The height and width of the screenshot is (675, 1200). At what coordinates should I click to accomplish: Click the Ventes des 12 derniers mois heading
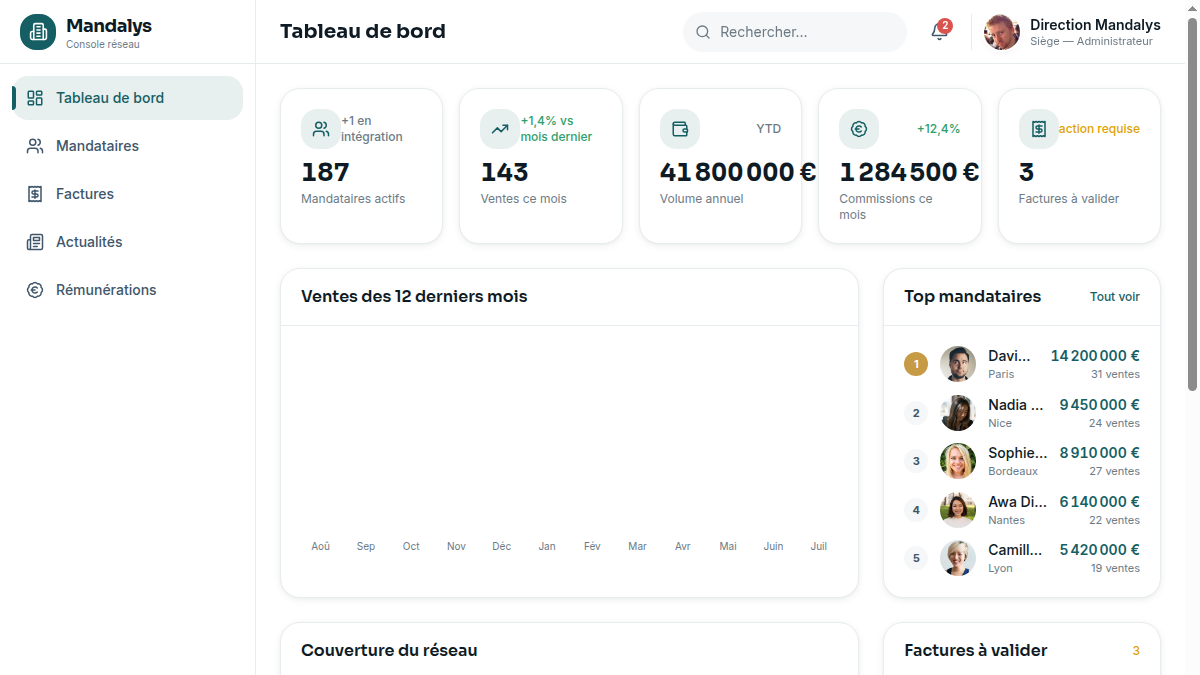pos(414,297)
